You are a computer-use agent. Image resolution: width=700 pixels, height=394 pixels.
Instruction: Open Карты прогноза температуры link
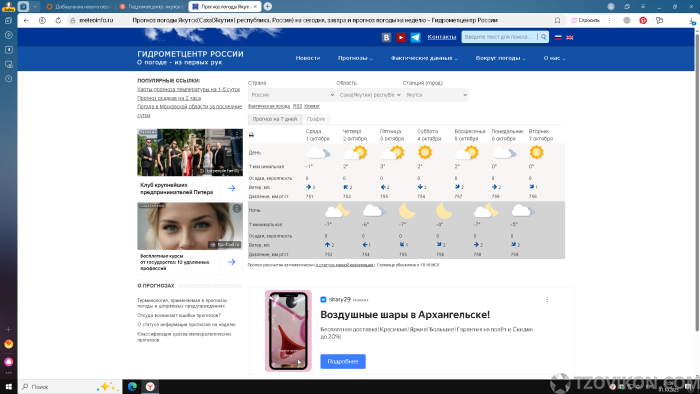pos(188,90)
